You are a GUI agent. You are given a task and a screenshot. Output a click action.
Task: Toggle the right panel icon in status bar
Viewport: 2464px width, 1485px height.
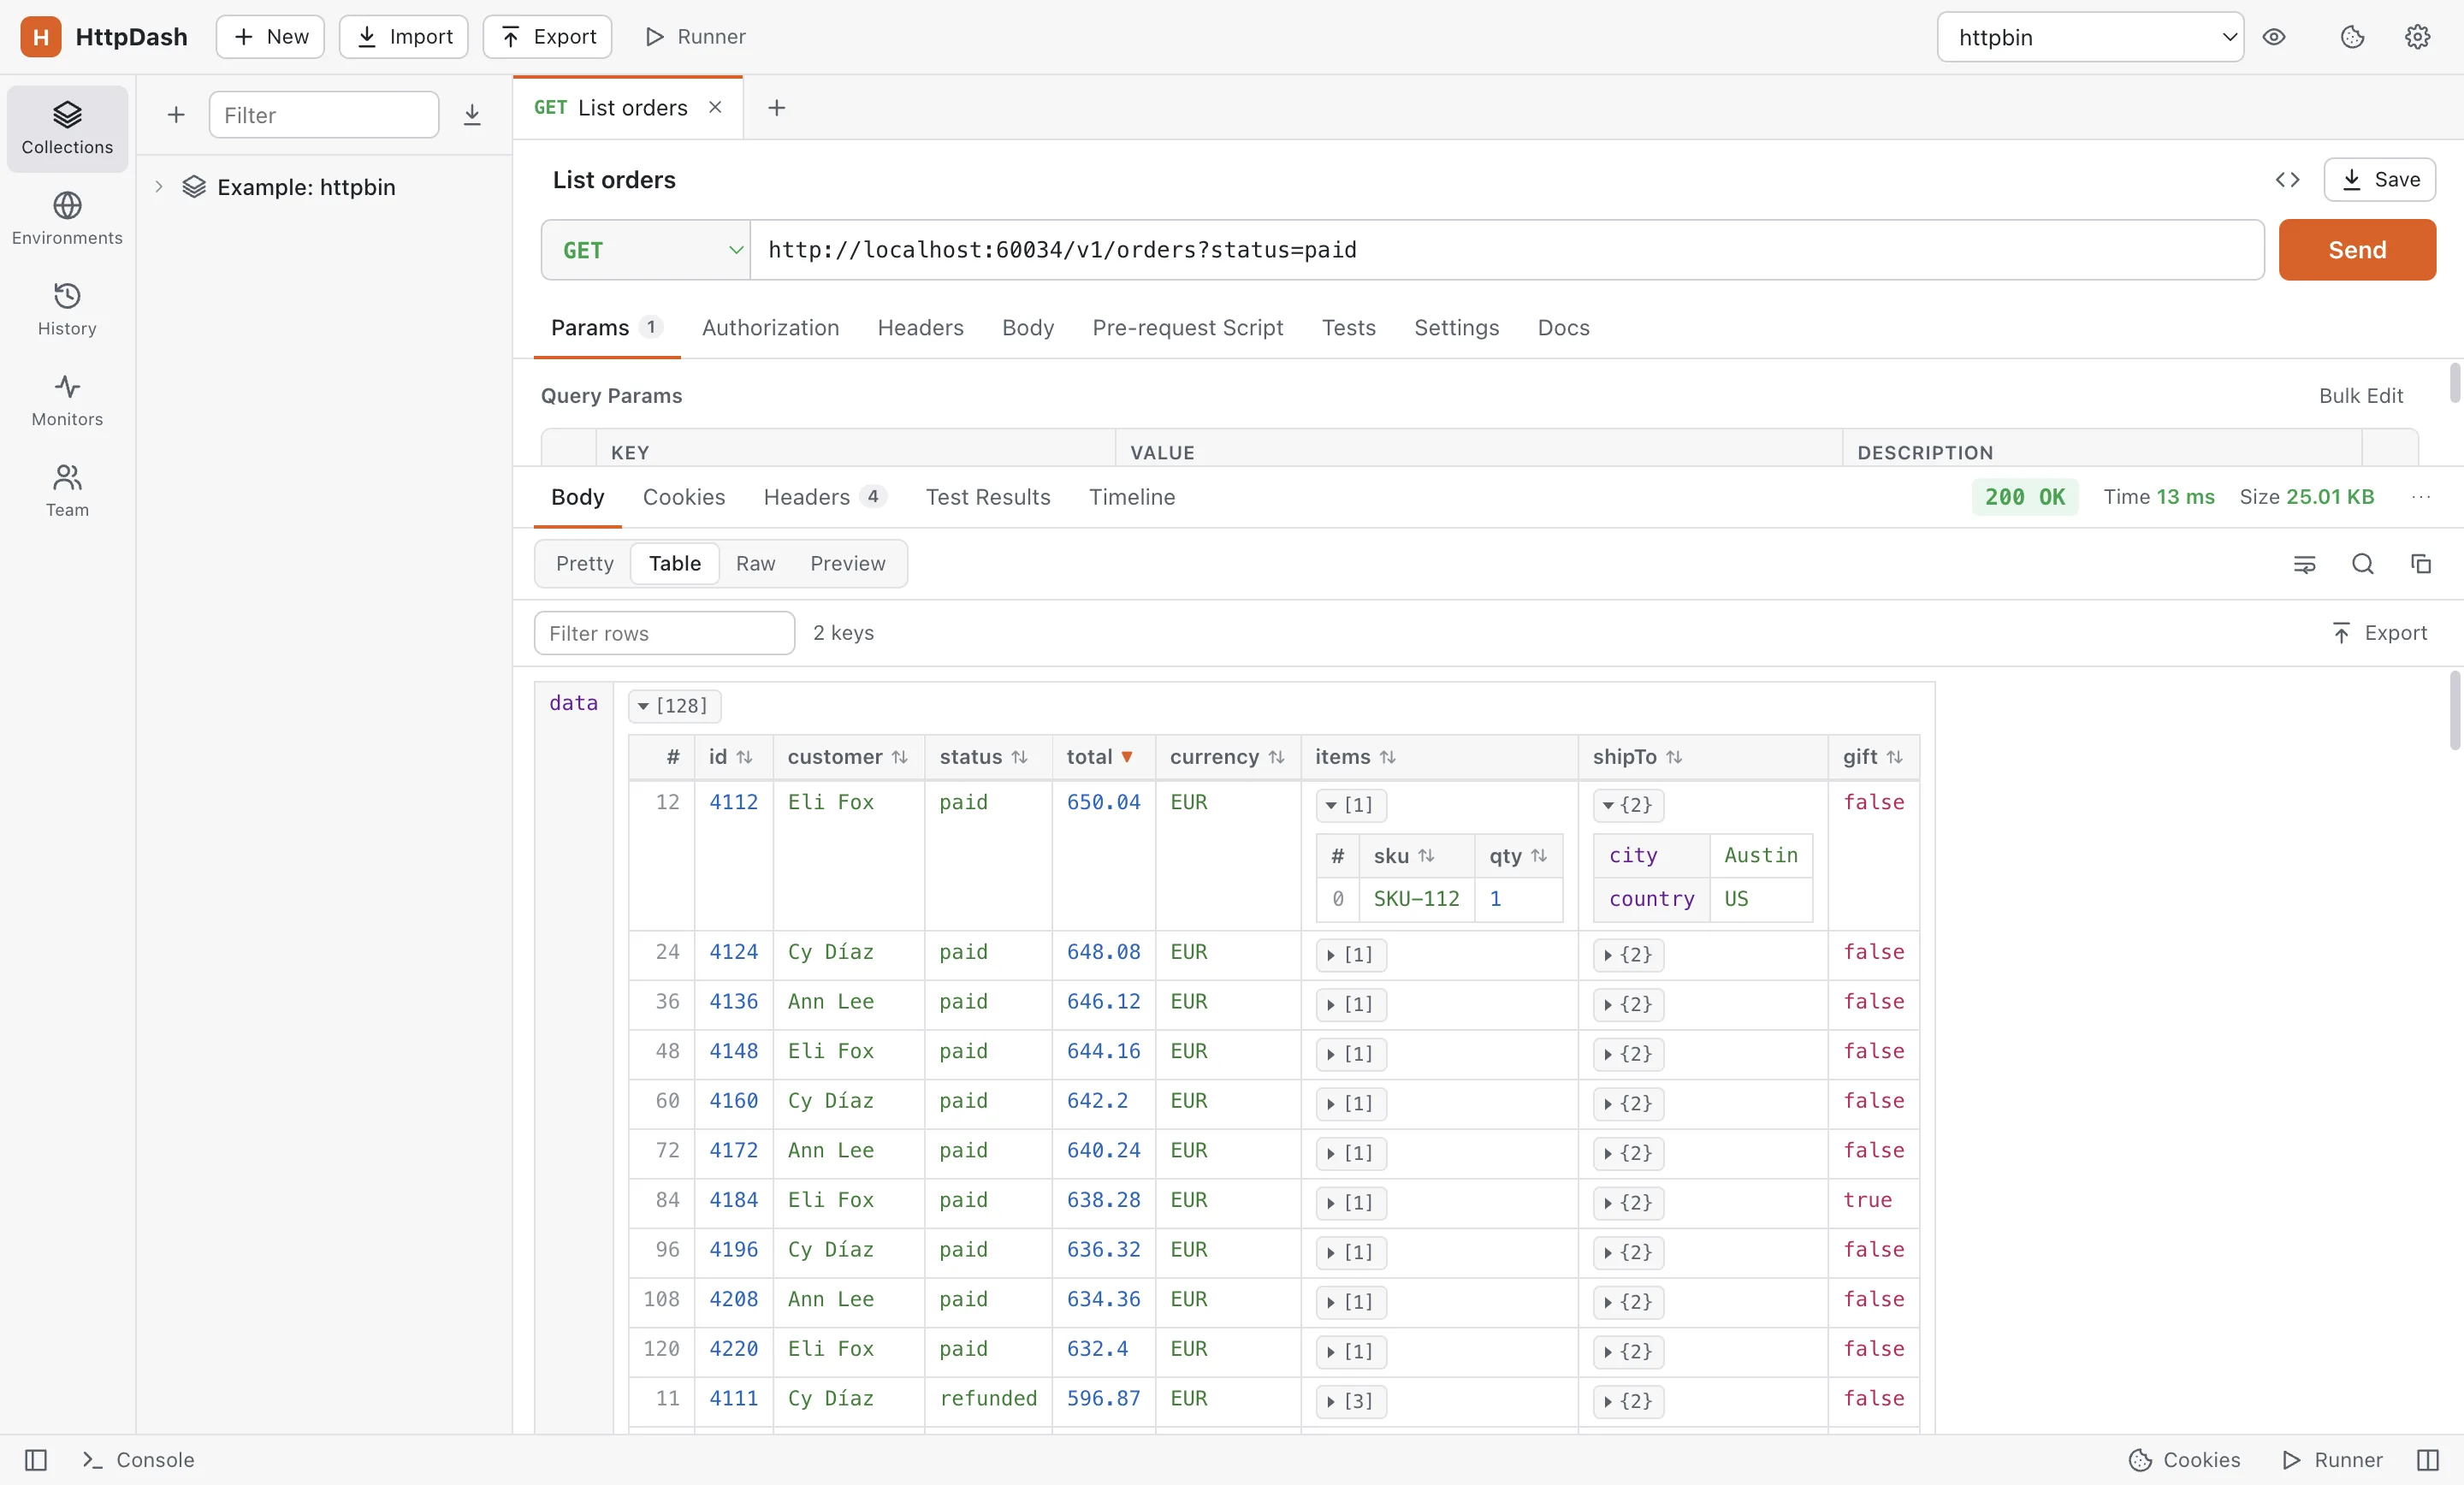coord(2428,1460)
